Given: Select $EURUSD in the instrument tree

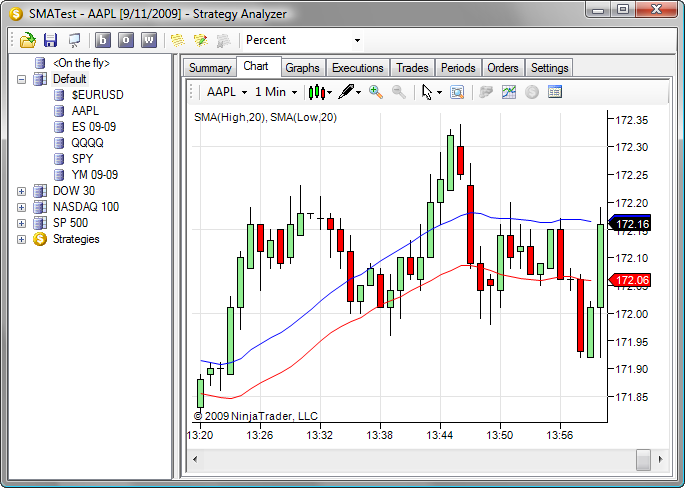Looking at the screenshot, I should pyautogui.click(x=98, y=95).
